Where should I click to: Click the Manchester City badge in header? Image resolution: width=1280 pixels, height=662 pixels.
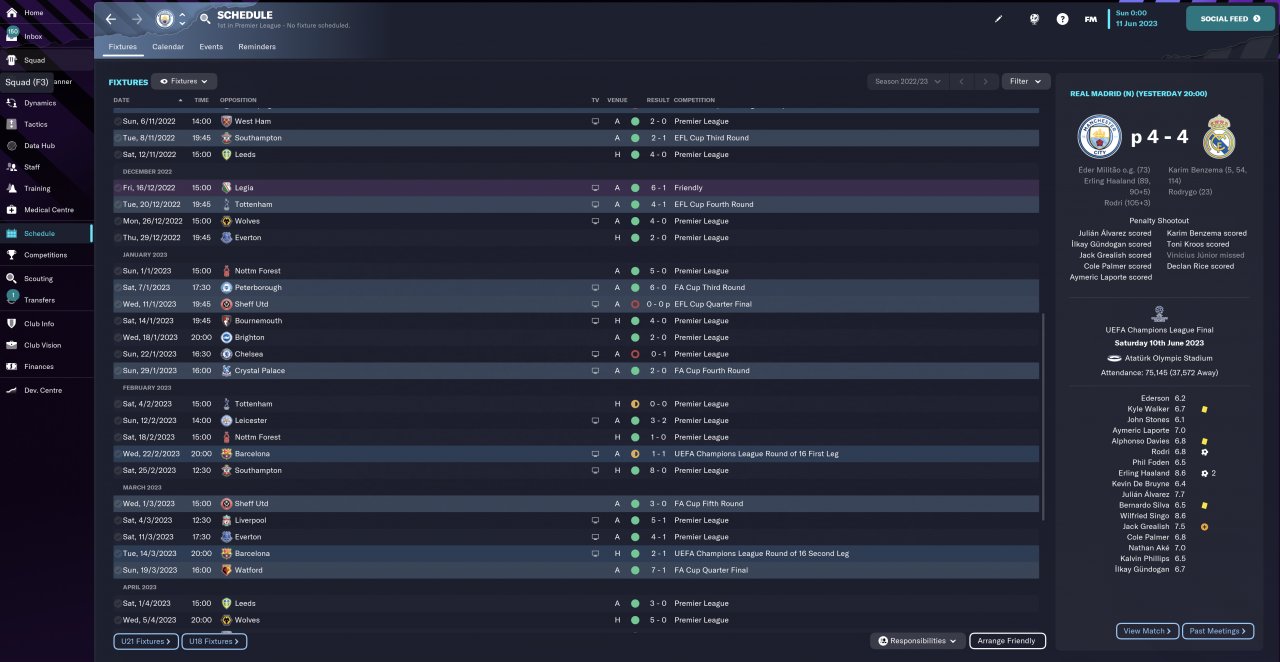165,19
